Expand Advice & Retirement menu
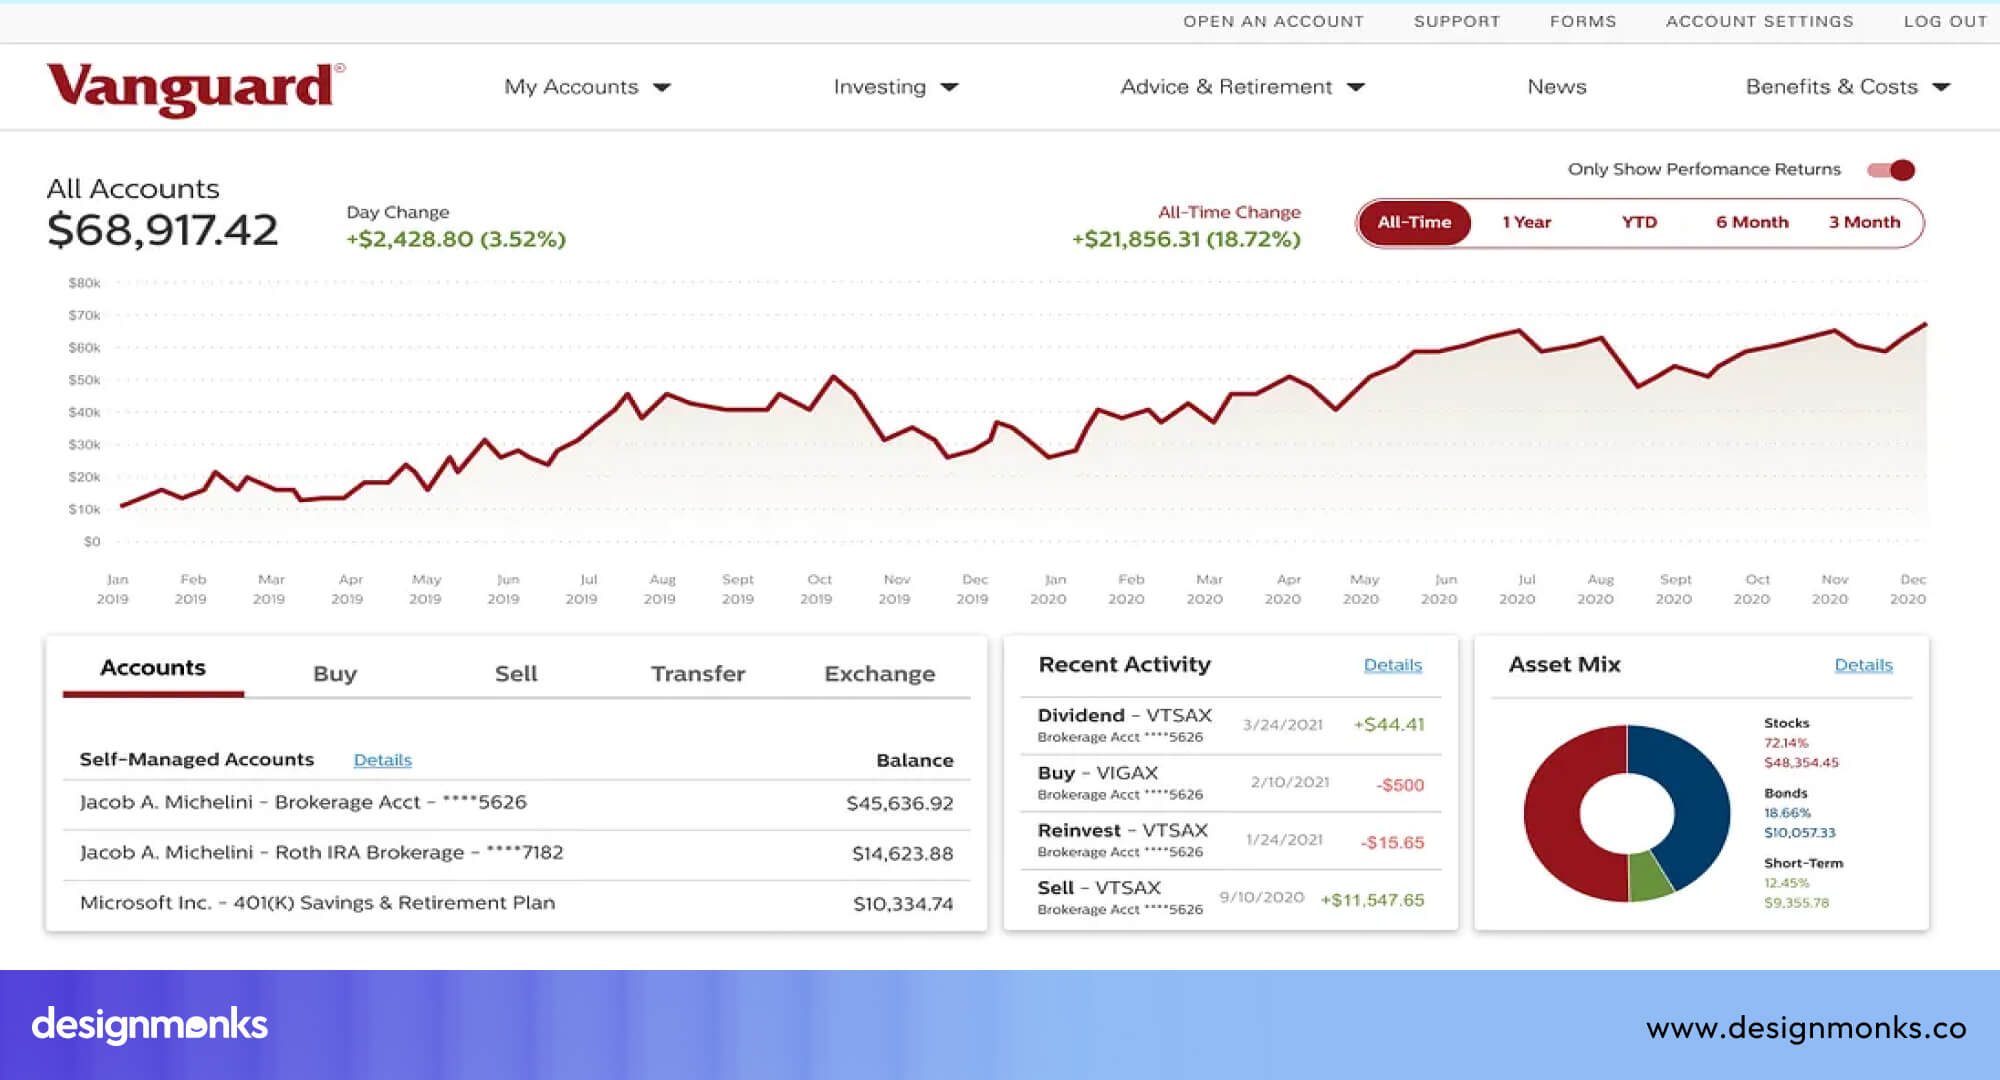The image size is (2000, 1080). 1241,87
